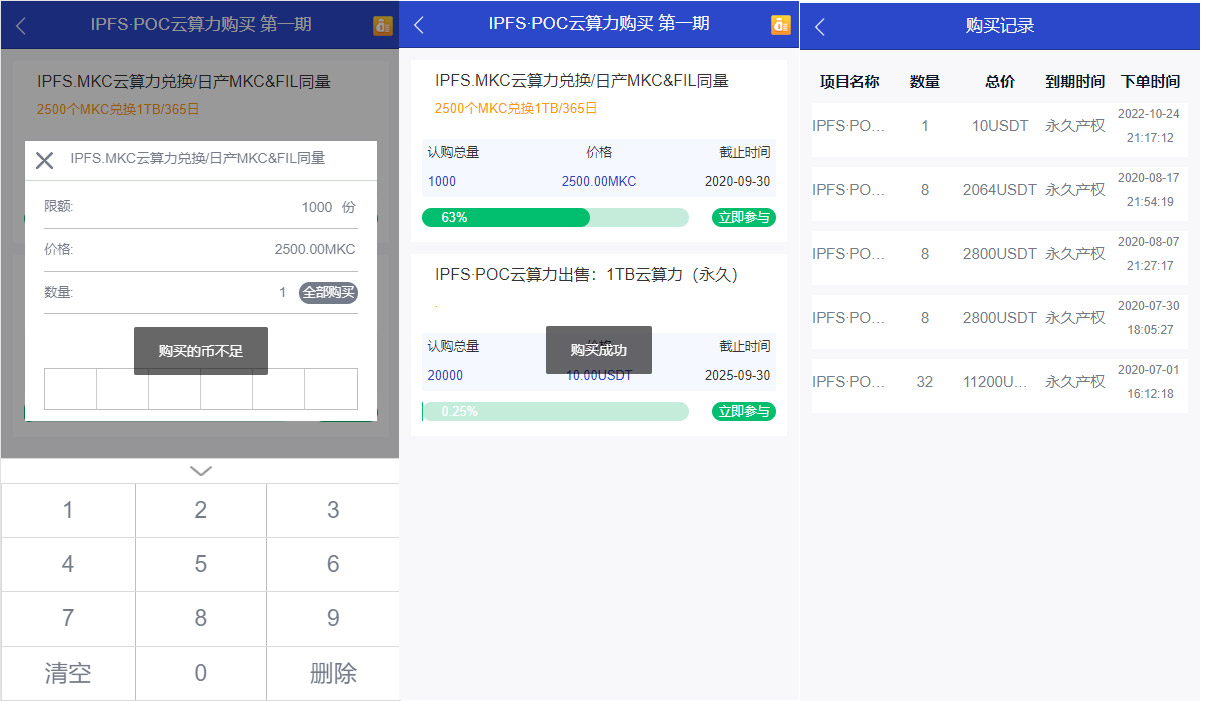The height and width of the screenshot is (701, 1207).
Task: Click the 0.25% subscription progress bar
Action: [x=555, y=411]
